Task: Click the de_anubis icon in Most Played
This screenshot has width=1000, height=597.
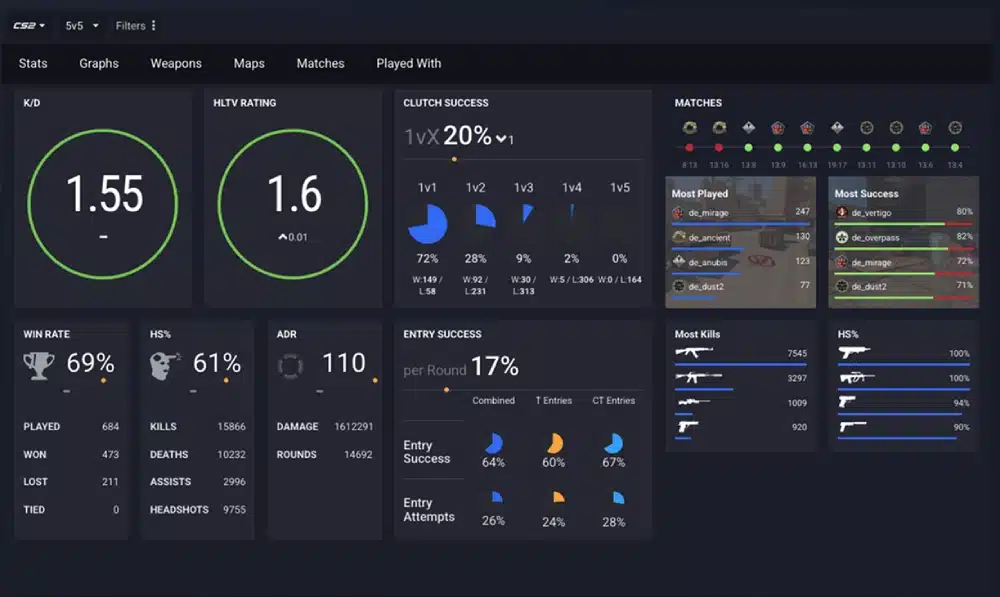Action: coord(679,262)
